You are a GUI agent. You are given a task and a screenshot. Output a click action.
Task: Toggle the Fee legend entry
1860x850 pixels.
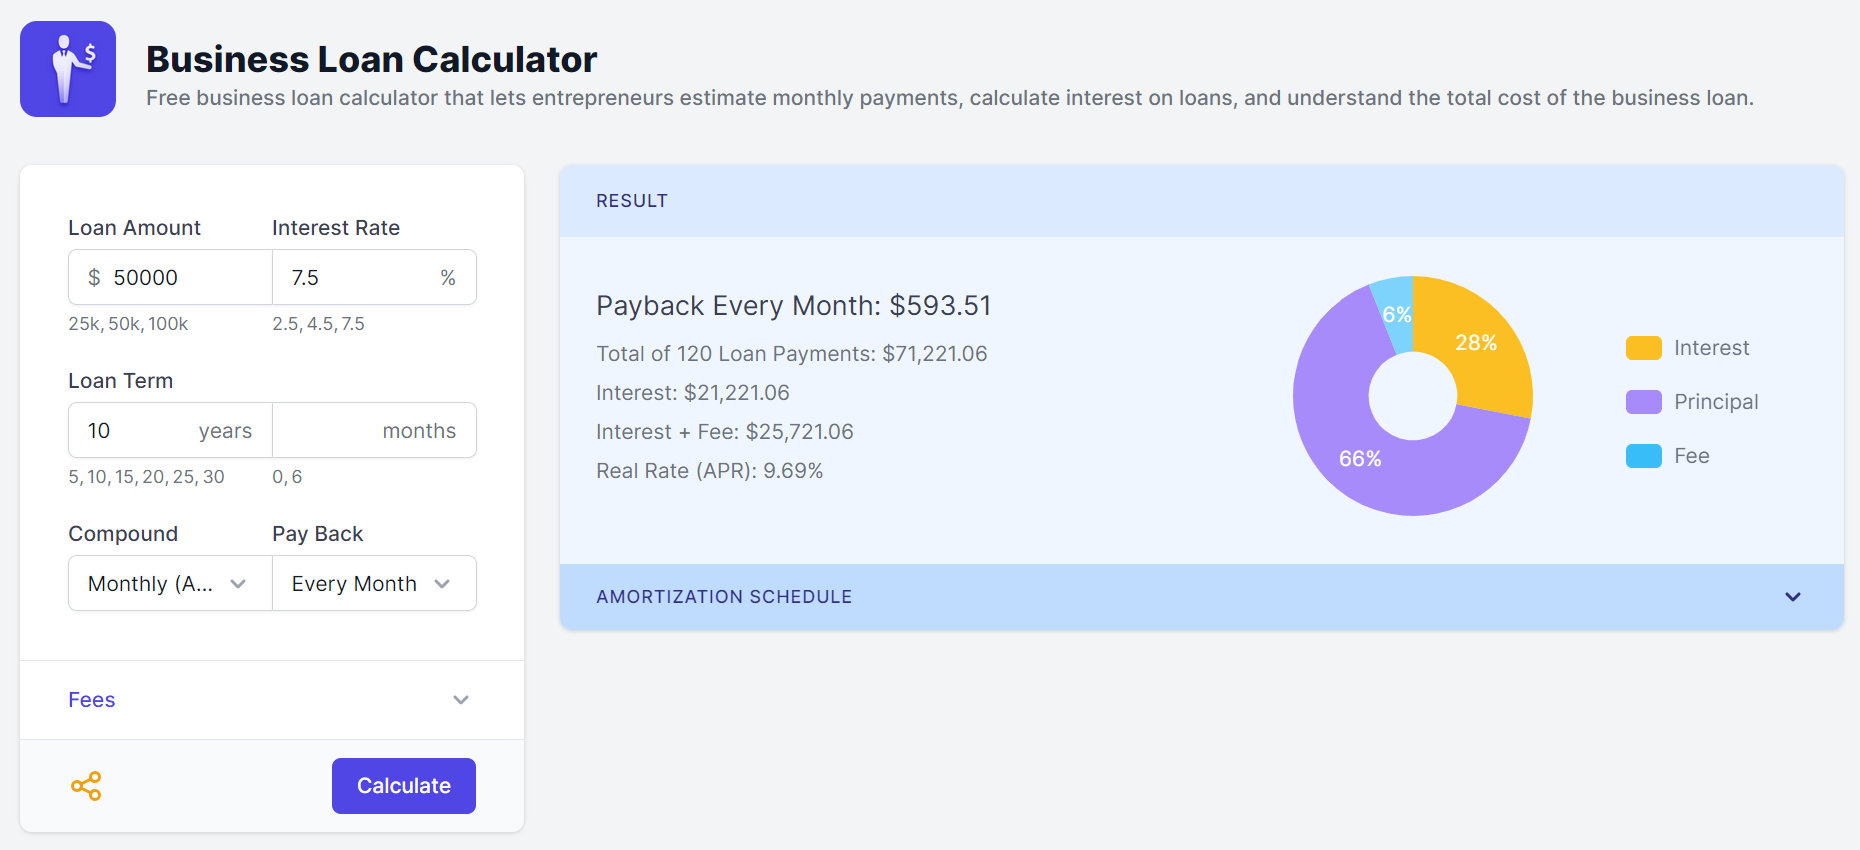[1667, 456]
